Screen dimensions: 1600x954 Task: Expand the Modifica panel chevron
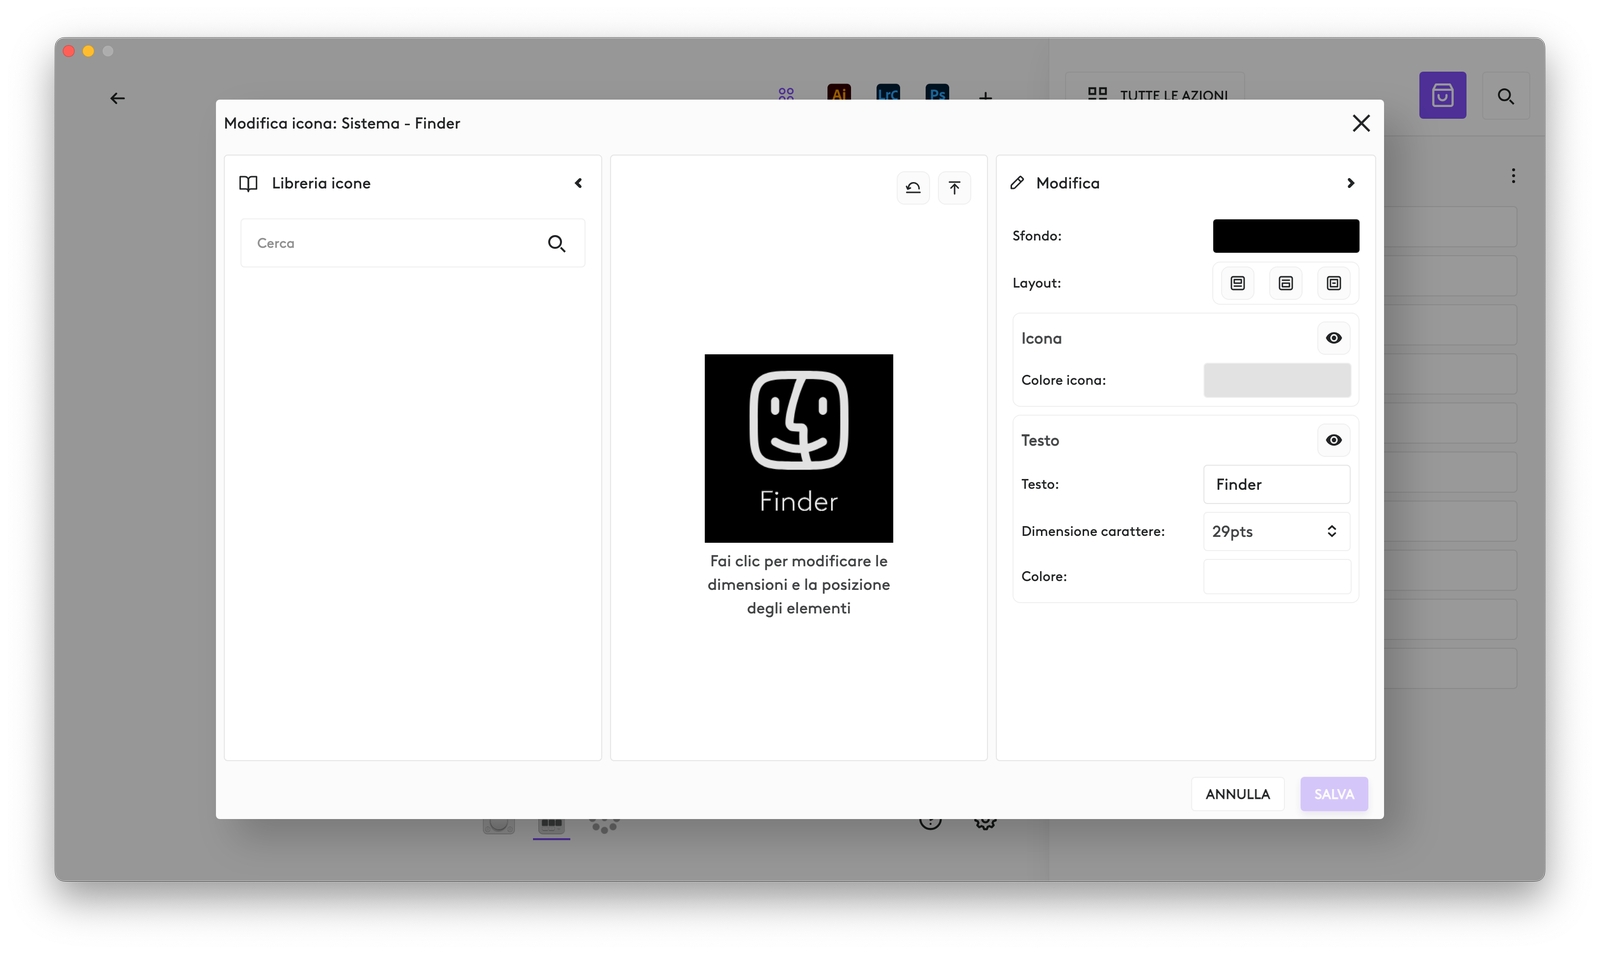point(1350,183)
